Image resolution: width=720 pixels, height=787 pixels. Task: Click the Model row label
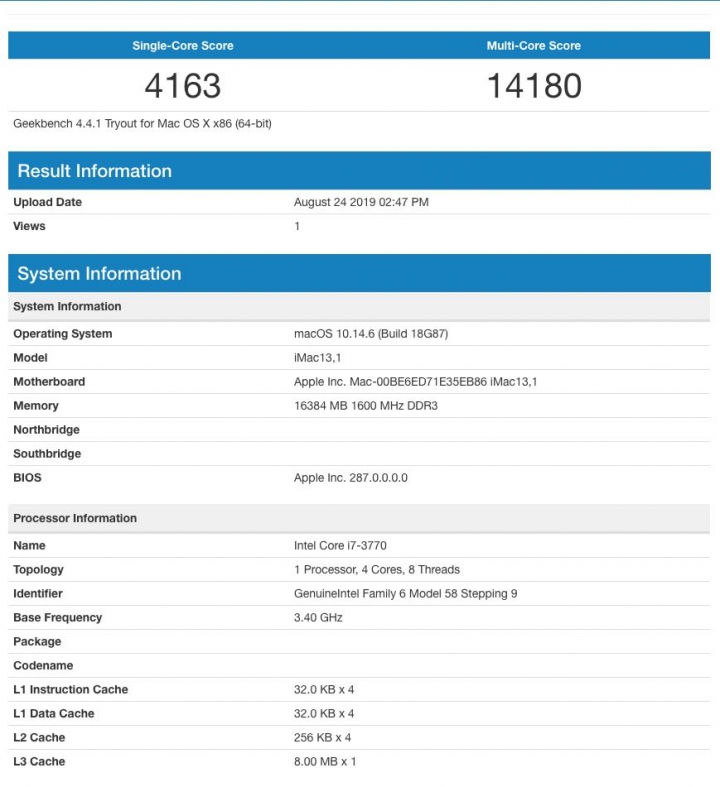pos(30,358)
